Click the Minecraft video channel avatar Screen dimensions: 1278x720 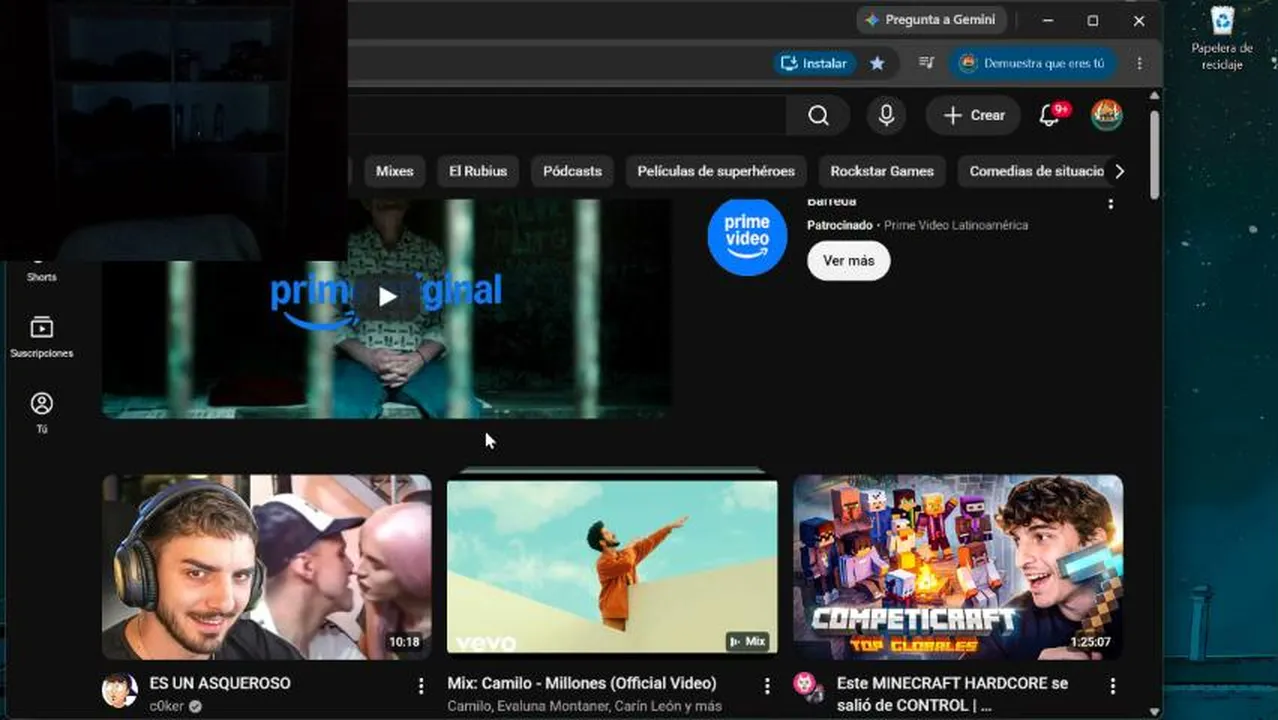coord(808,687)
